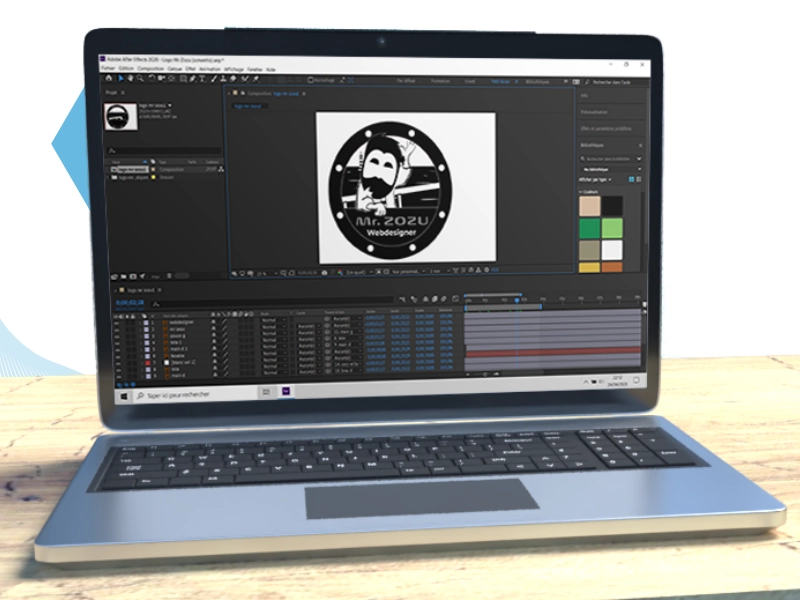Open the Effets et paramètres prédéfinis panel
Viewport: 800px width, 600px height.
607,127
